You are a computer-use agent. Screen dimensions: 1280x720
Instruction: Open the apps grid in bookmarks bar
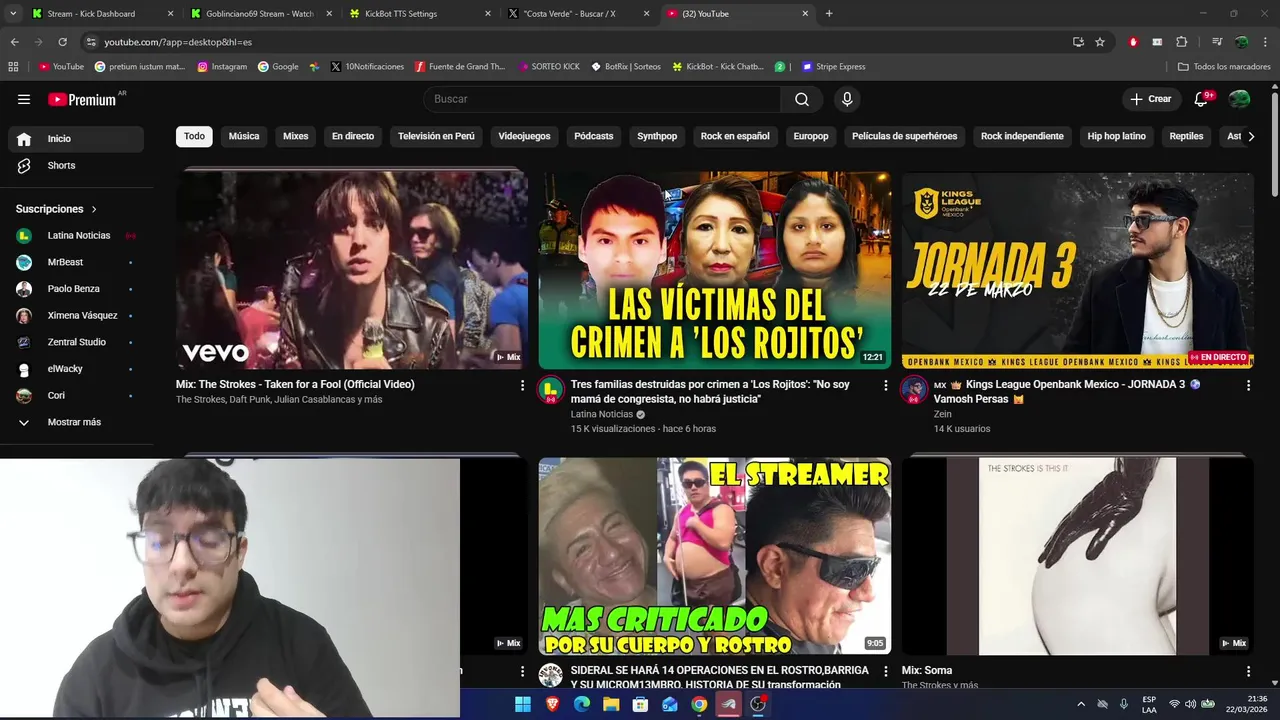pos(13,67)
